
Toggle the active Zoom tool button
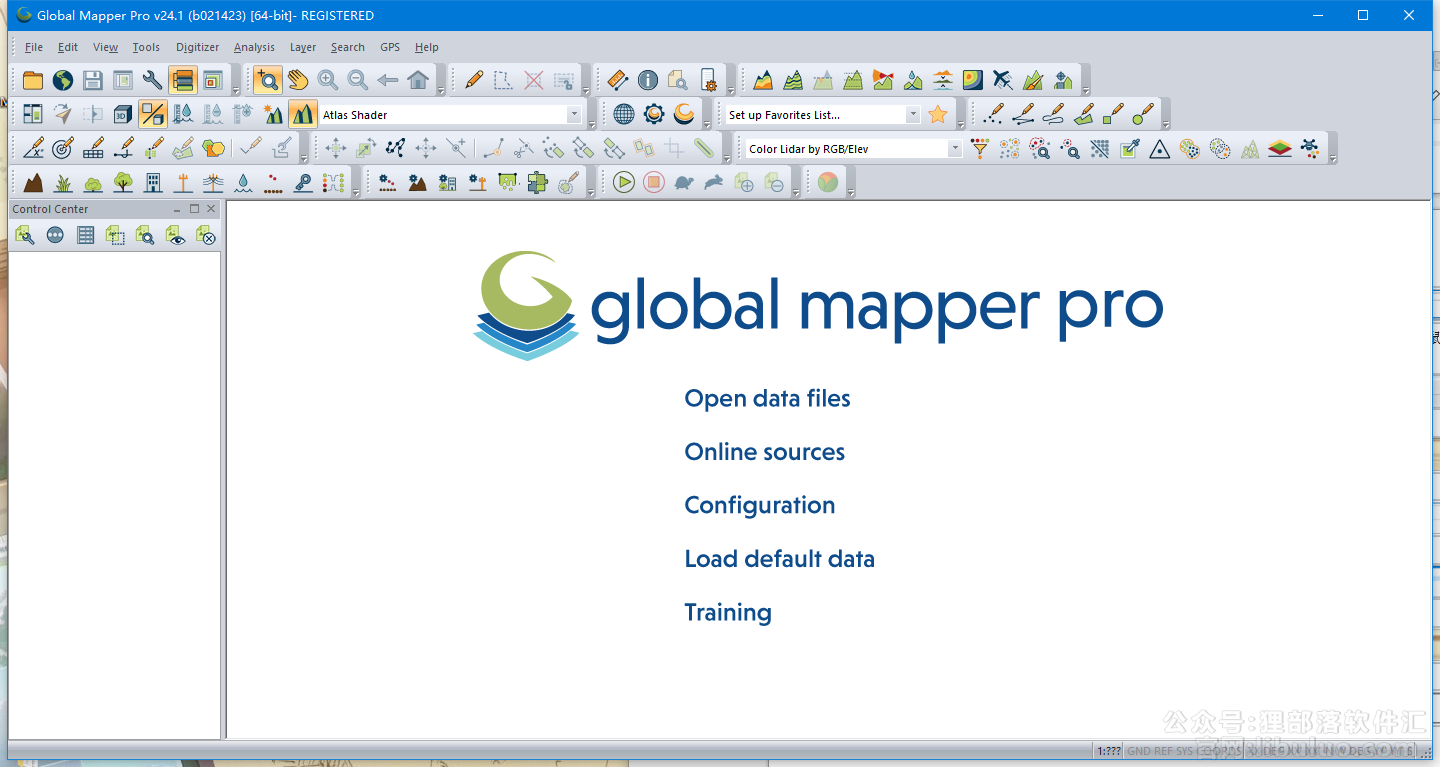[267, 81]
